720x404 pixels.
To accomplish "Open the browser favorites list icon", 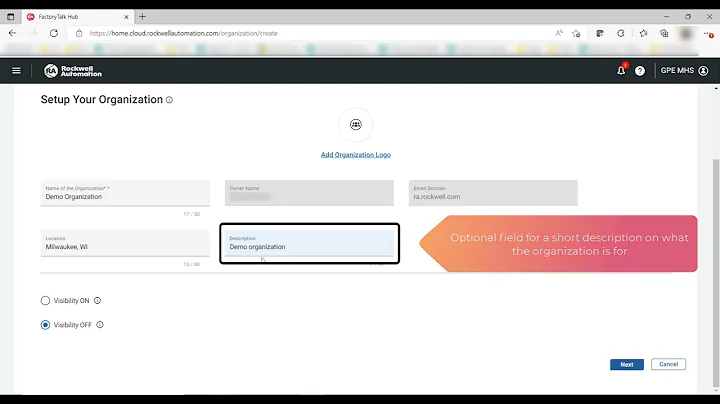I will 643,33.
